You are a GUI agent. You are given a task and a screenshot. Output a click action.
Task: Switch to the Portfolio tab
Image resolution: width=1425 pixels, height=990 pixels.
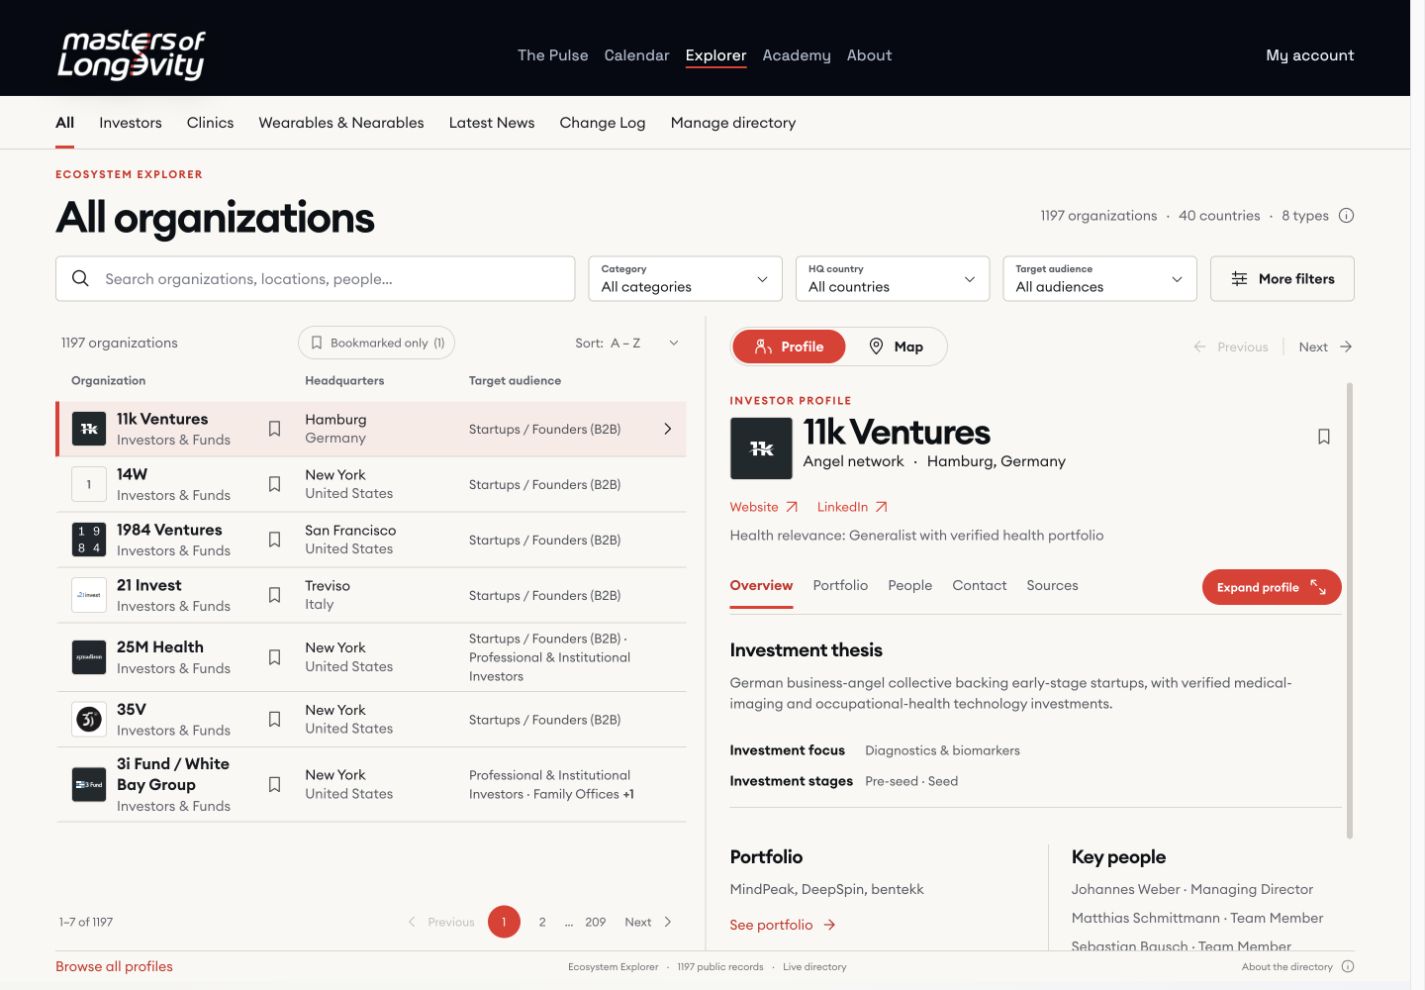pyautogui.click(x=840, y=586)
